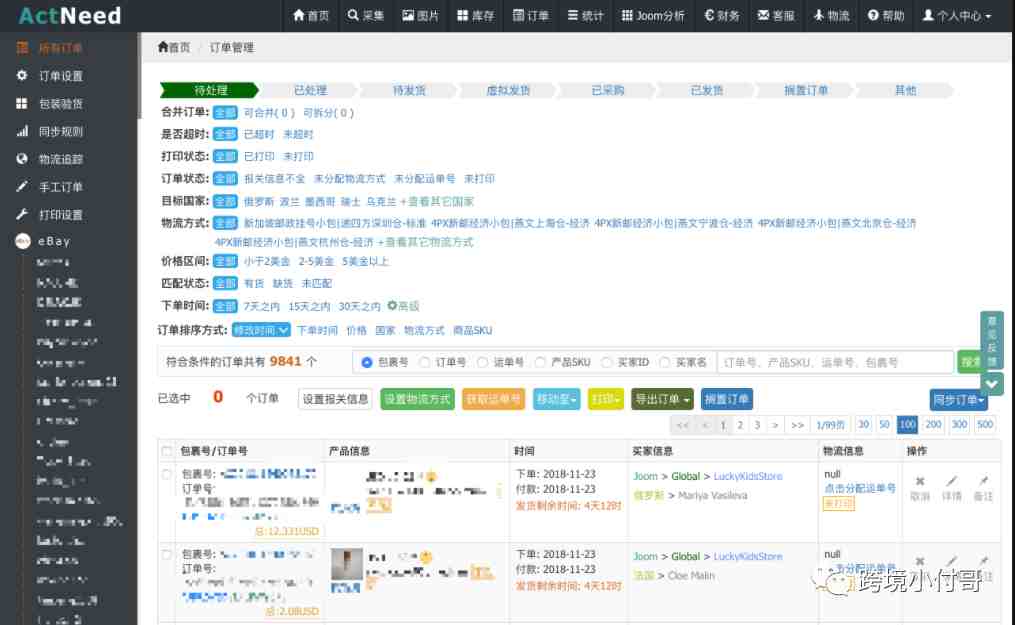Click the blue 搁置订单 action button
Viewport: 1015px width, 625px height.
tap(726, 399)
